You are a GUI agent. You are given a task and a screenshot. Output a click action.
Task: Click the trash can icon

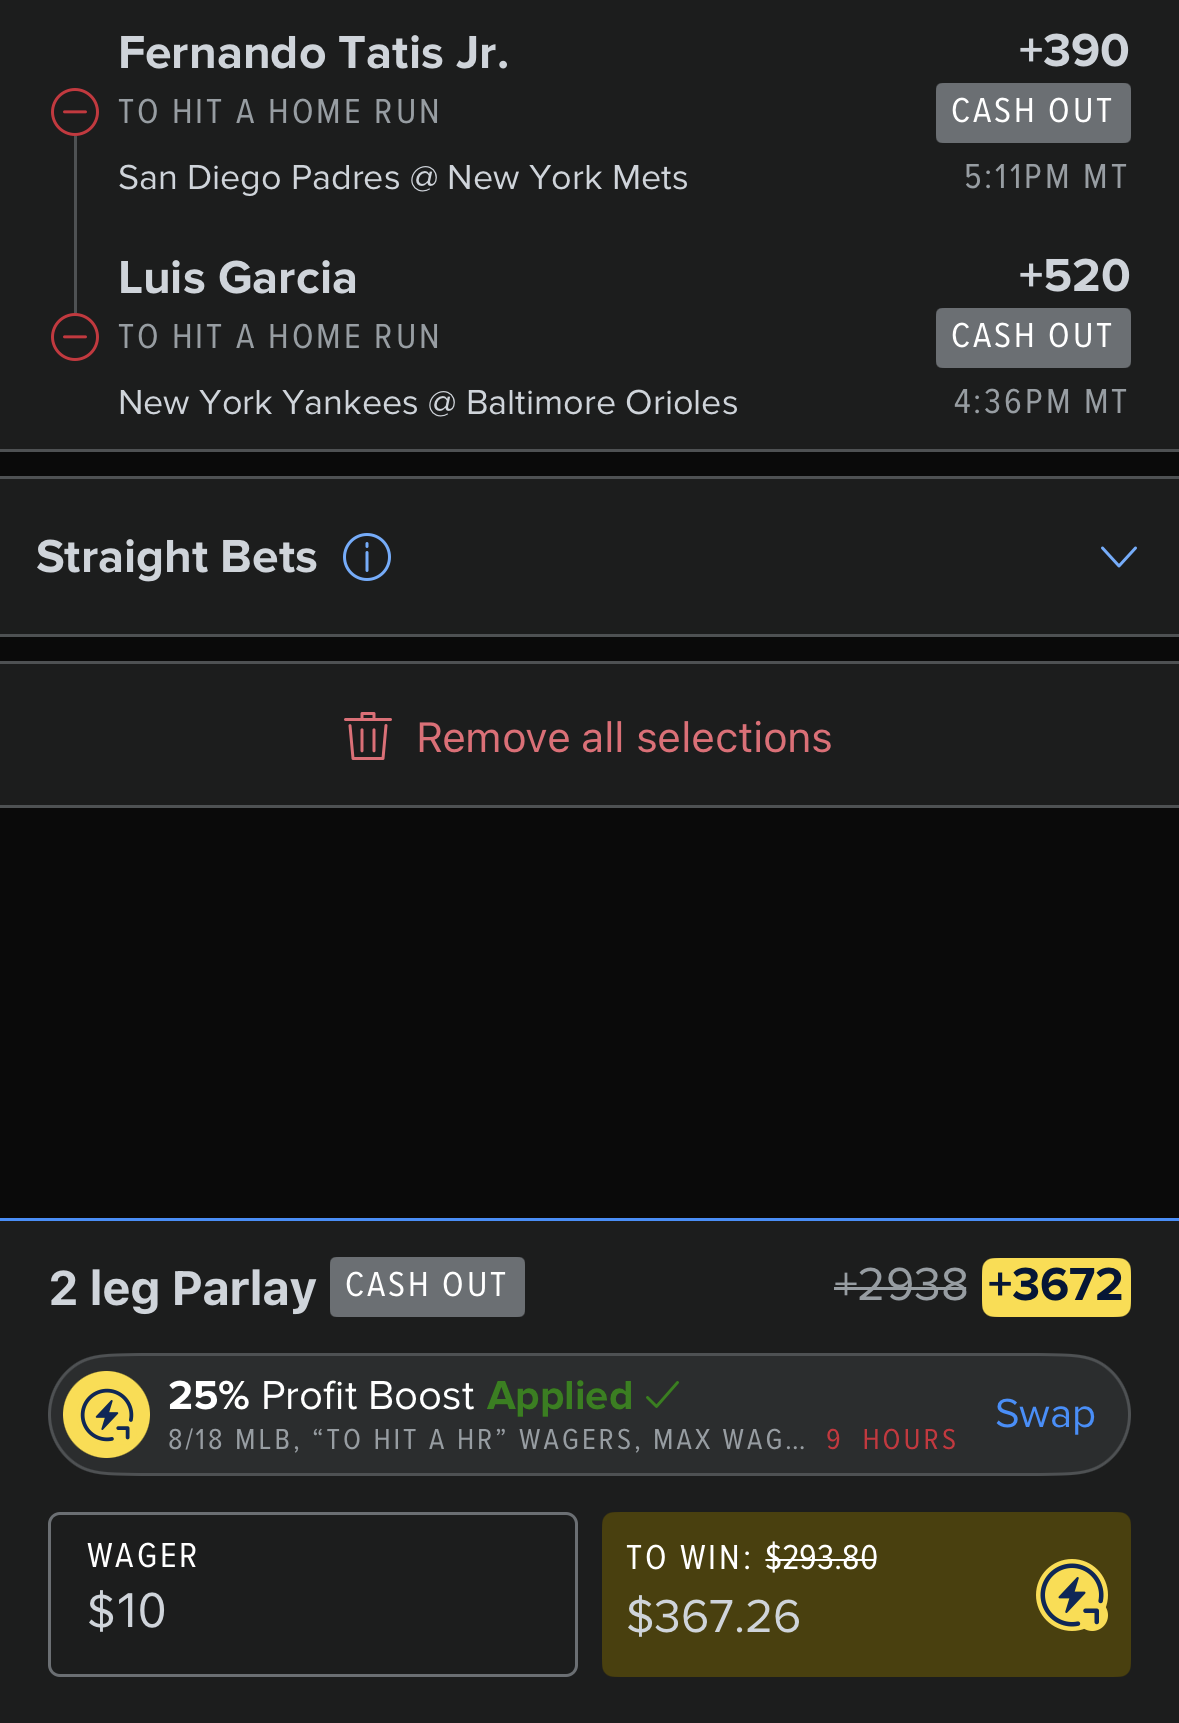click(x=367, y=737)
